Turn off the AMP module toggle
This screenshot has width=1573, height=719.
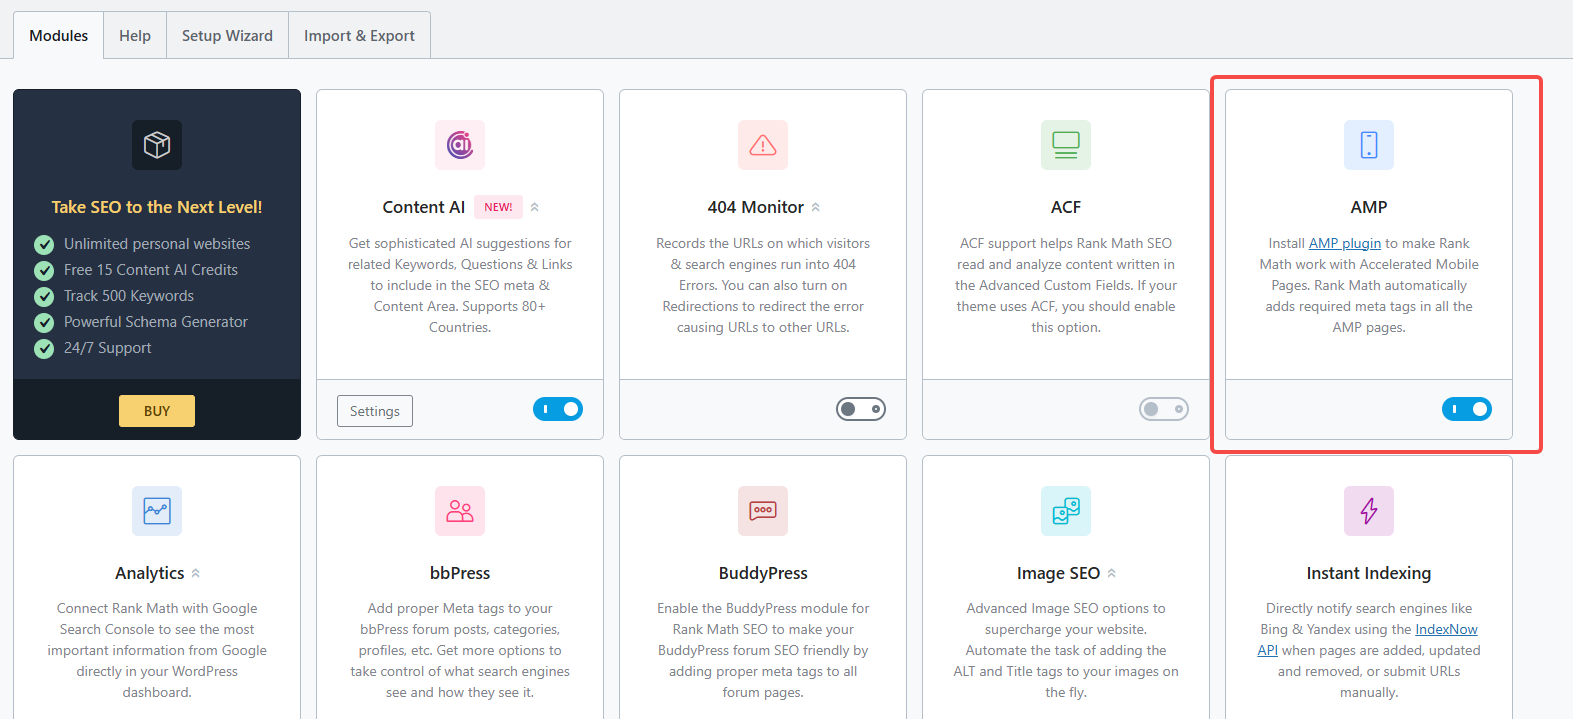tap(1467, 409)
